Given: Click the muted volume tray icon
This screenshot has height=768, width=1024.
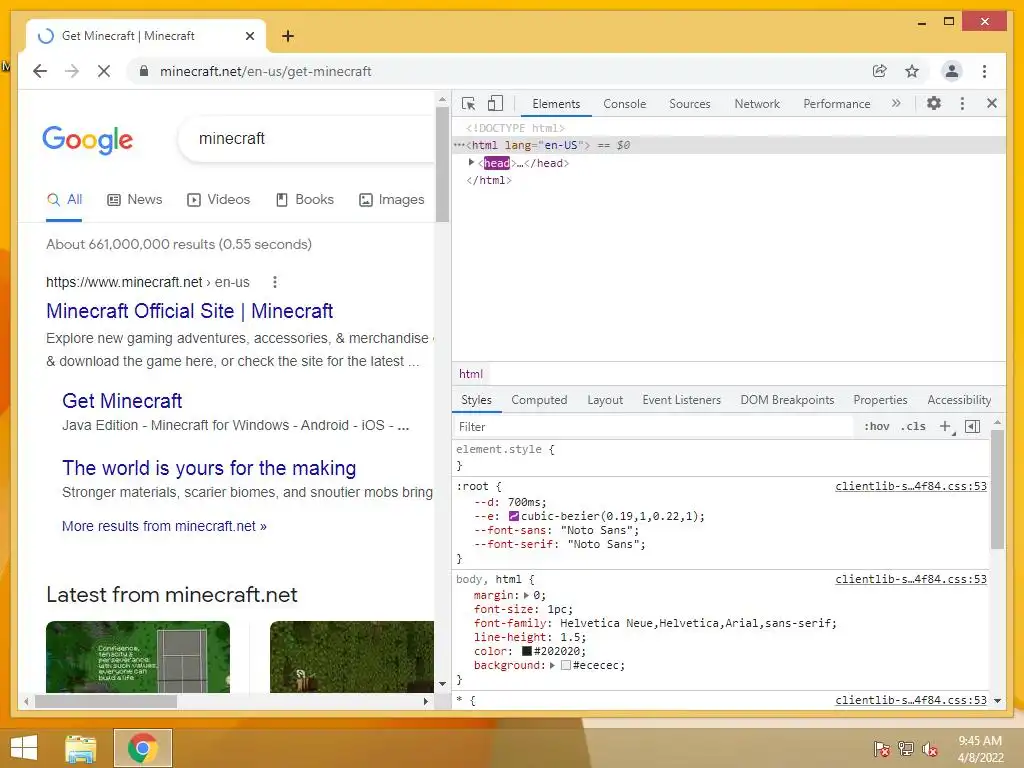Looking at the screenshot, I should pos(930,749).
